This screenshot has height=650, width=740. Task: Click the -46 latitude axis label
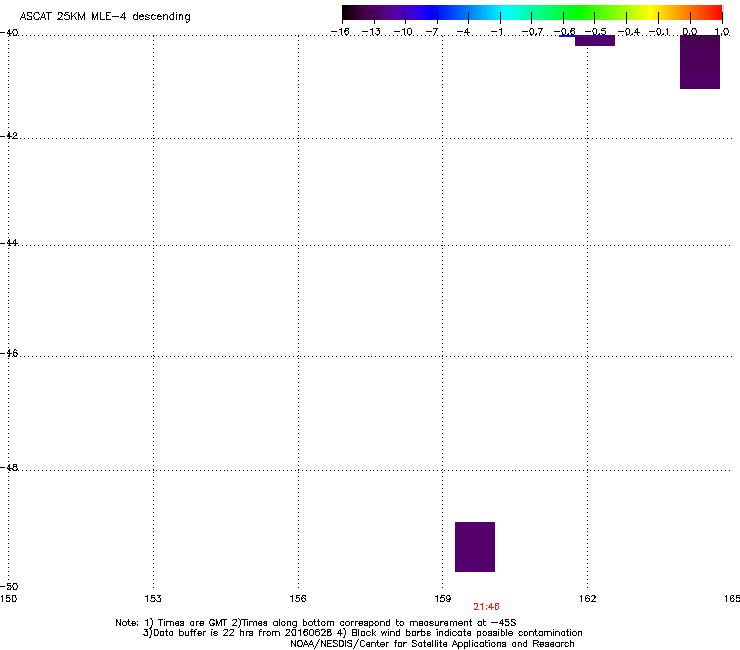(9, 354)
